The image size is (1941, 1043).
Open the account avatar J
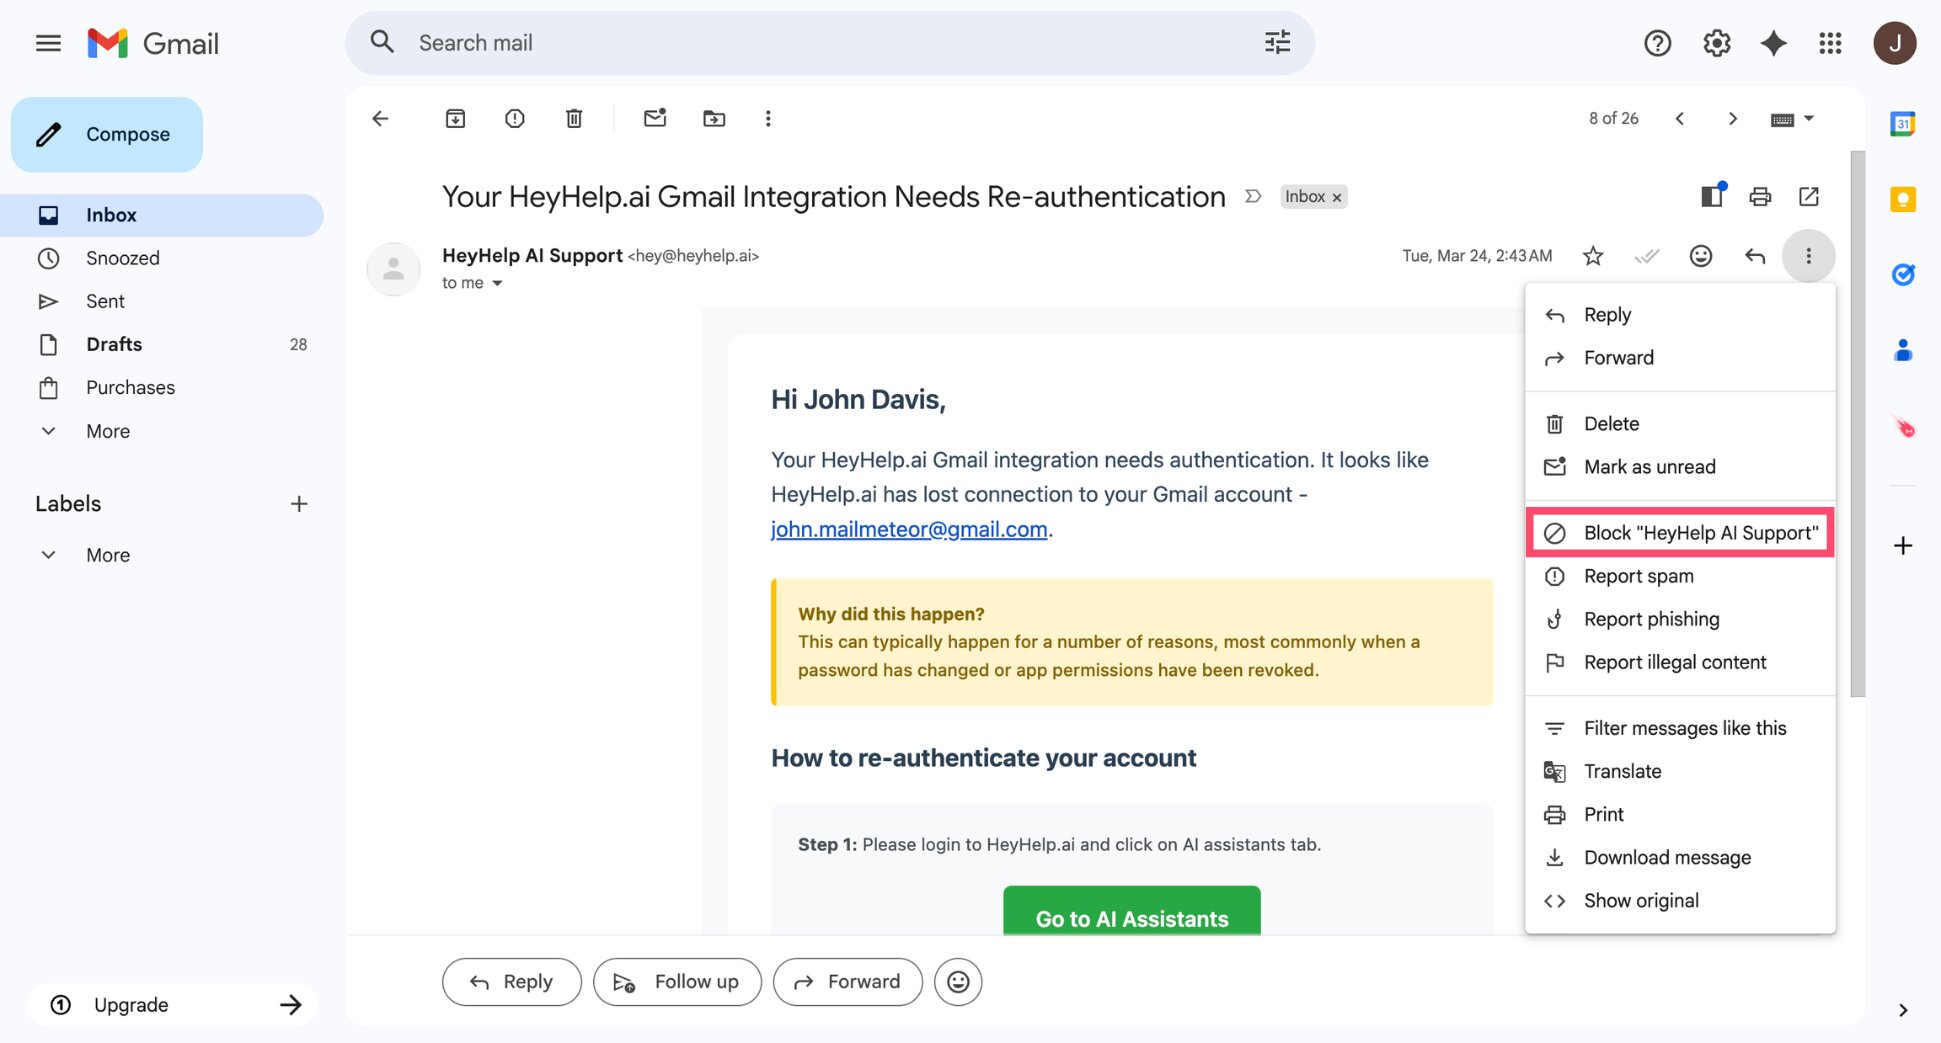point(1894,43)
